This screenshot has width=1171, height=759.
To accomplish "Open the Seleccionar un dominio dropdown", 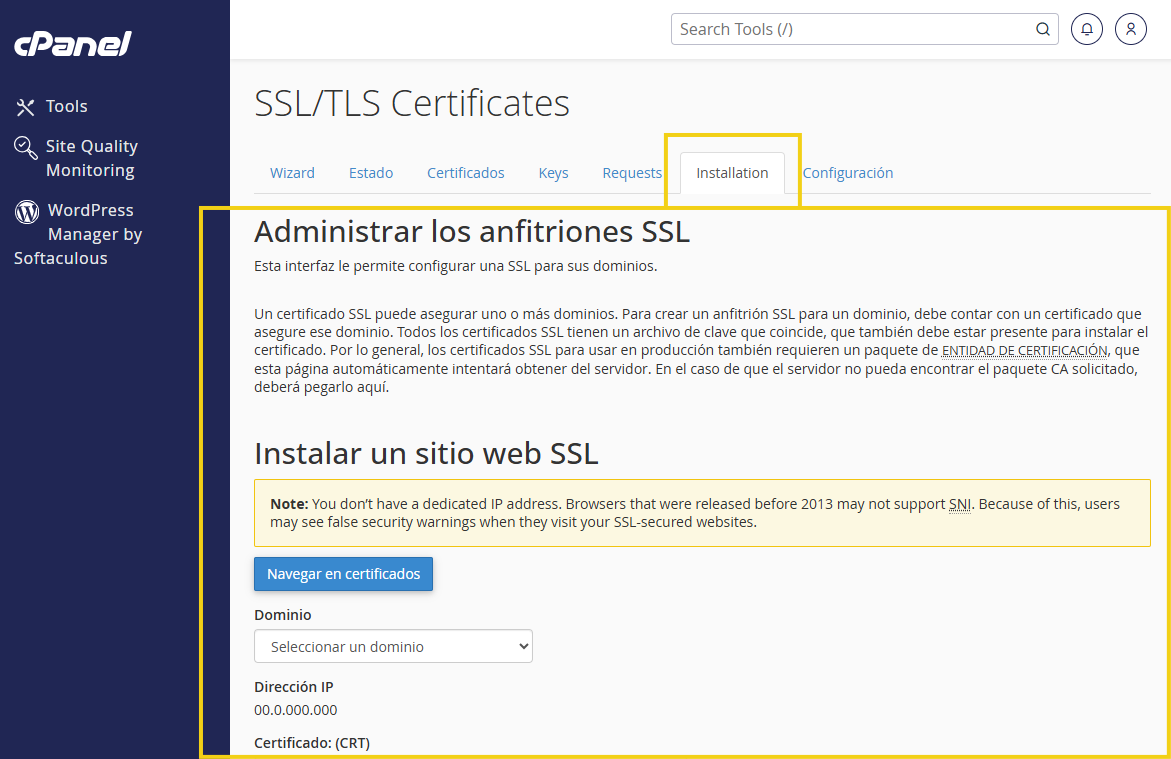I will [393, 646].
